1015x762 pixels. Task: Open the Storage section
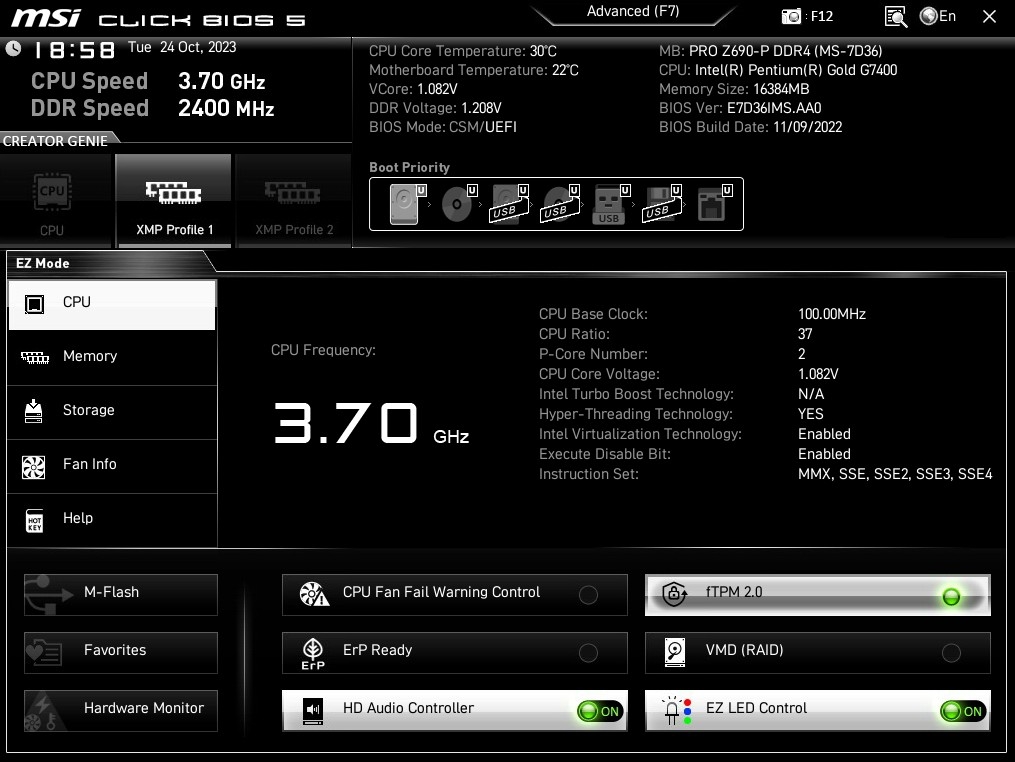[x=112, y=411]
